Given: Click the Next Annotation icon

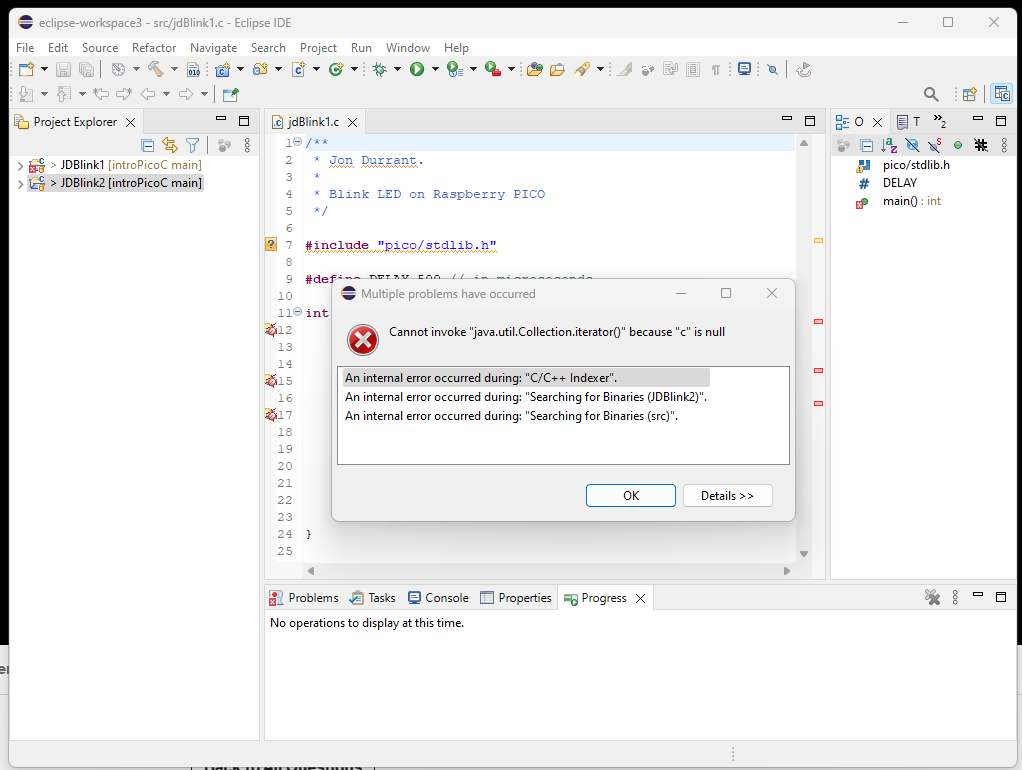Looking at the screenshot, I should [25, 94].
